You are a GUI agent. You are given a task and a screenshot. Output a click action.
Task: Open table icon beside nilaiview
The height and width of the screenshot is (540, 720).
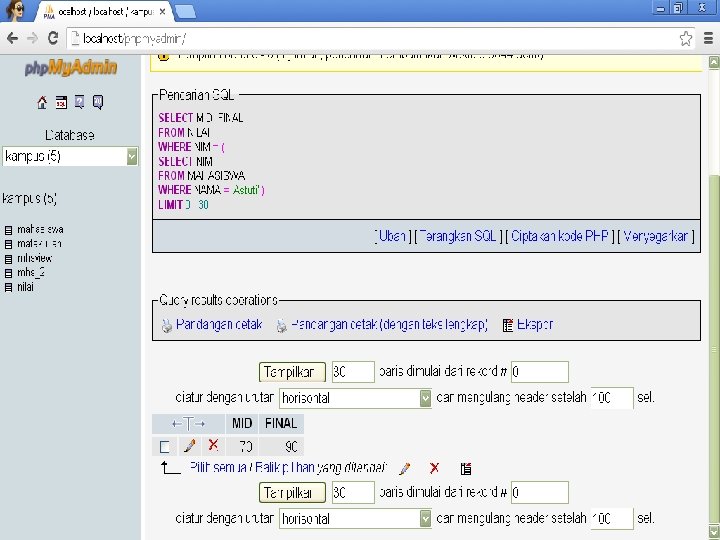coord(8,259)
